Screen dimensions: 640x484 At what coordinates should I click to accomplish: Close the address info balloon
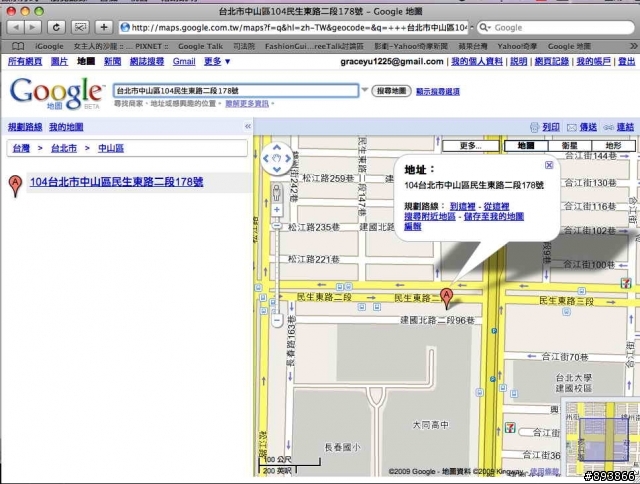[x=549, y=165]
